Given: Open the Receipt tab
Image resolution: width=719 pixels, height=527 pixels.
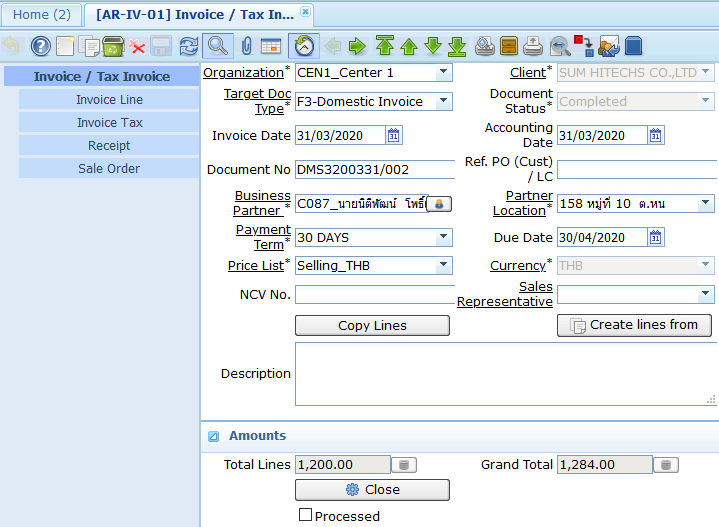Looking at the screenshot, I should coord(109,145).
